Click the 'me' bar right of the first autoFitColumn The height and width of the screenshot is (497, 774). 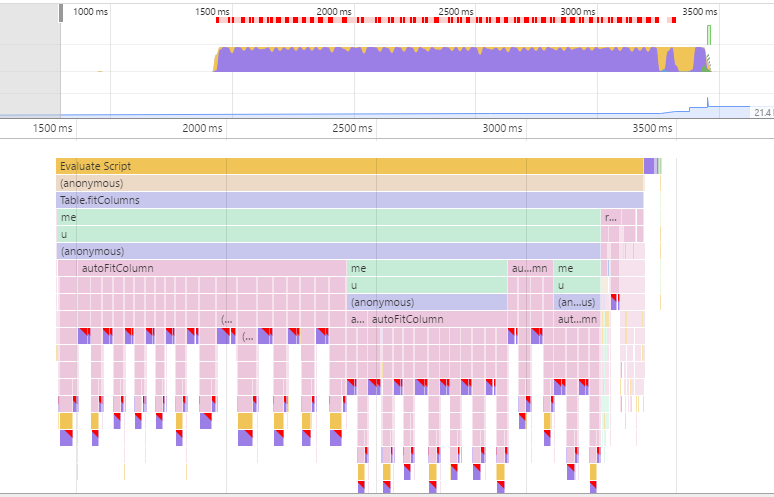[x=427, y=268]
